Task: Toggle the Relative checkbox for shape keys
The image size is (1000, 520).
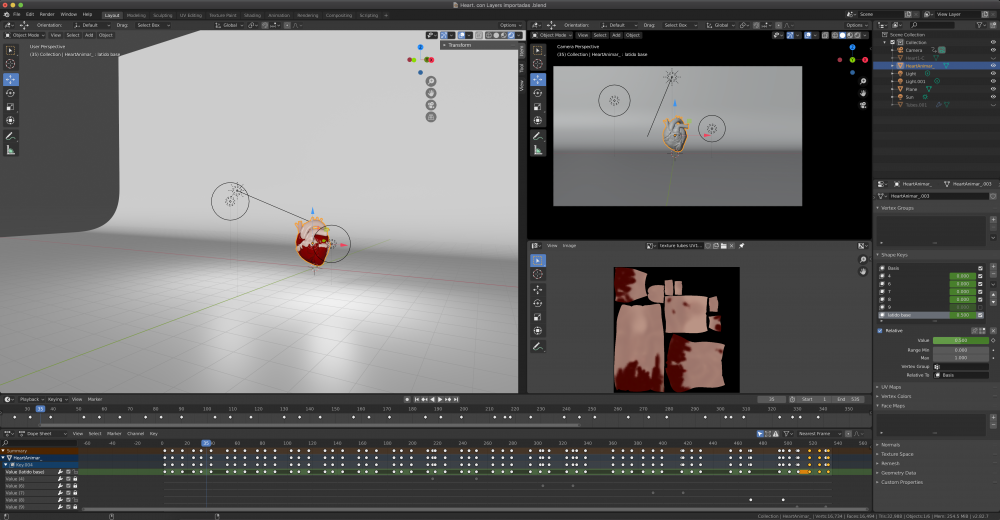Action: click(880, 331)
